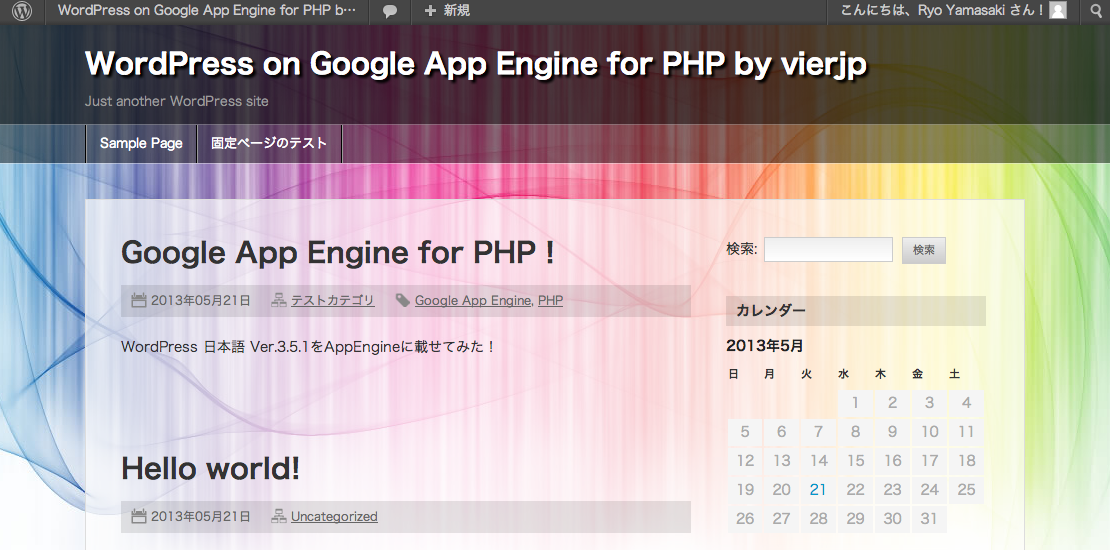Image resolution: width=1110 pixels, height=550 pixels.
Task: Click the 検索: label text
Action: click(742, 249)
